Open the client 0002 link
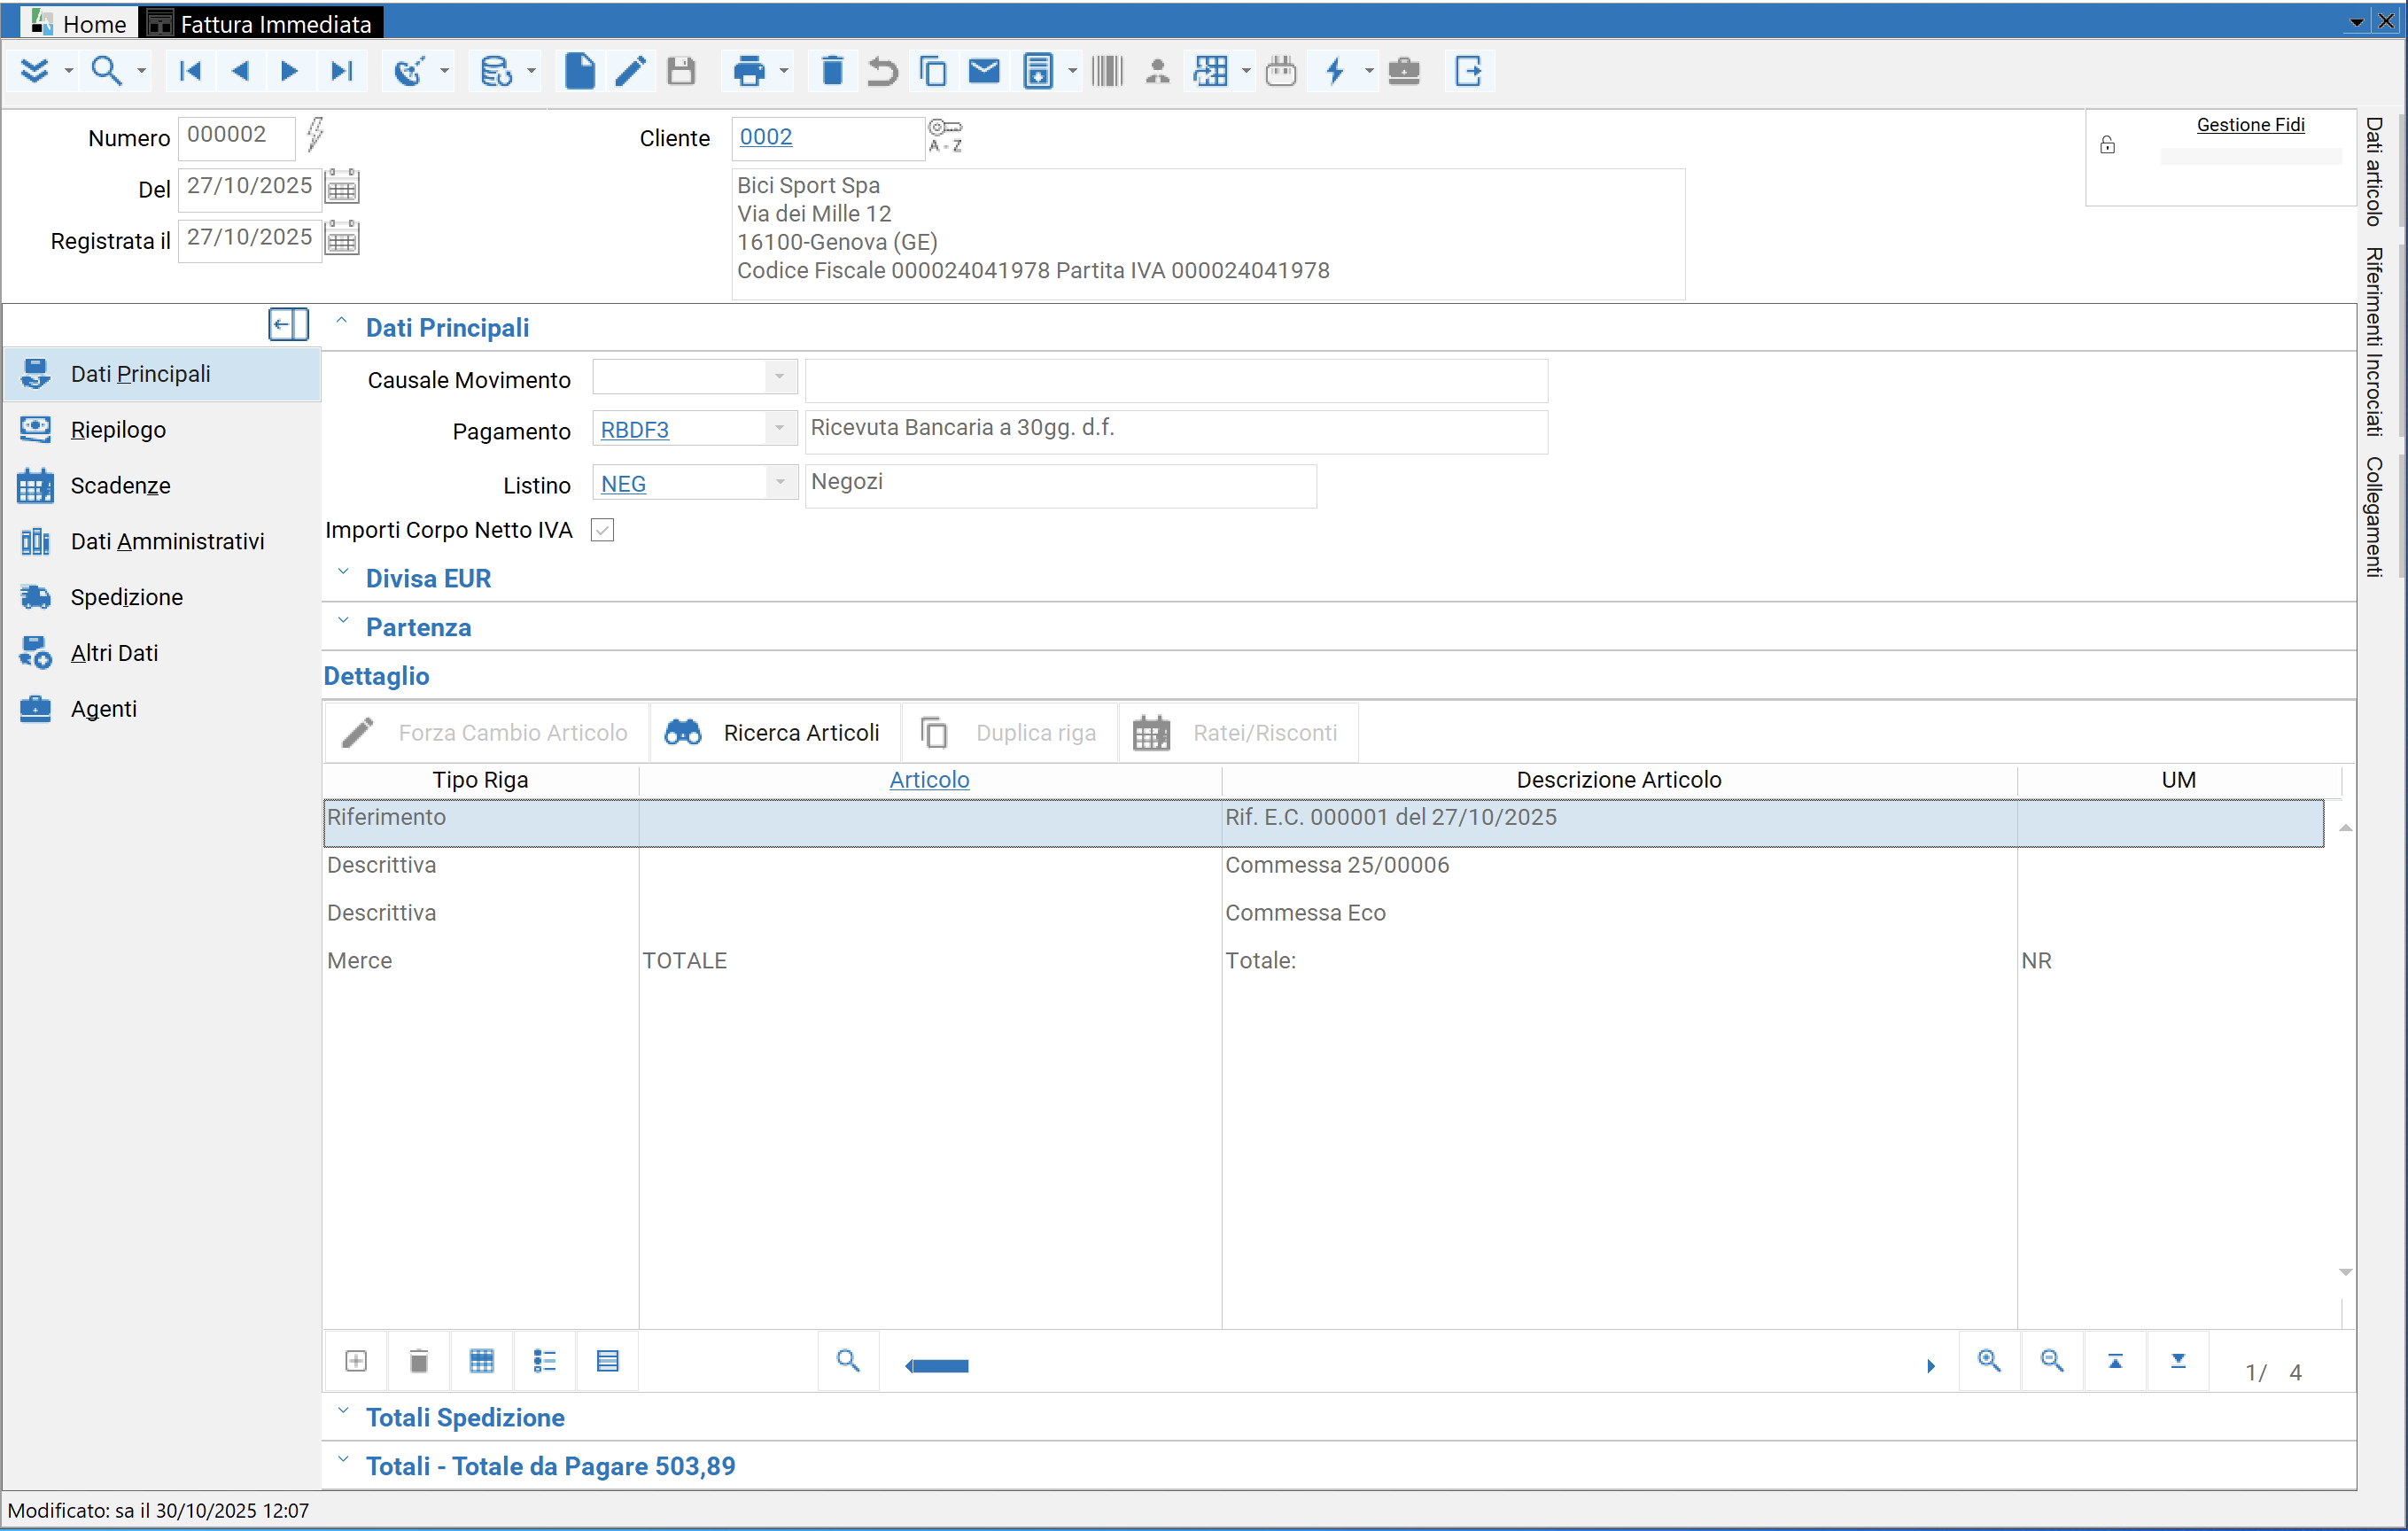Viewport: 2408px width, 1531px height. 766,137
